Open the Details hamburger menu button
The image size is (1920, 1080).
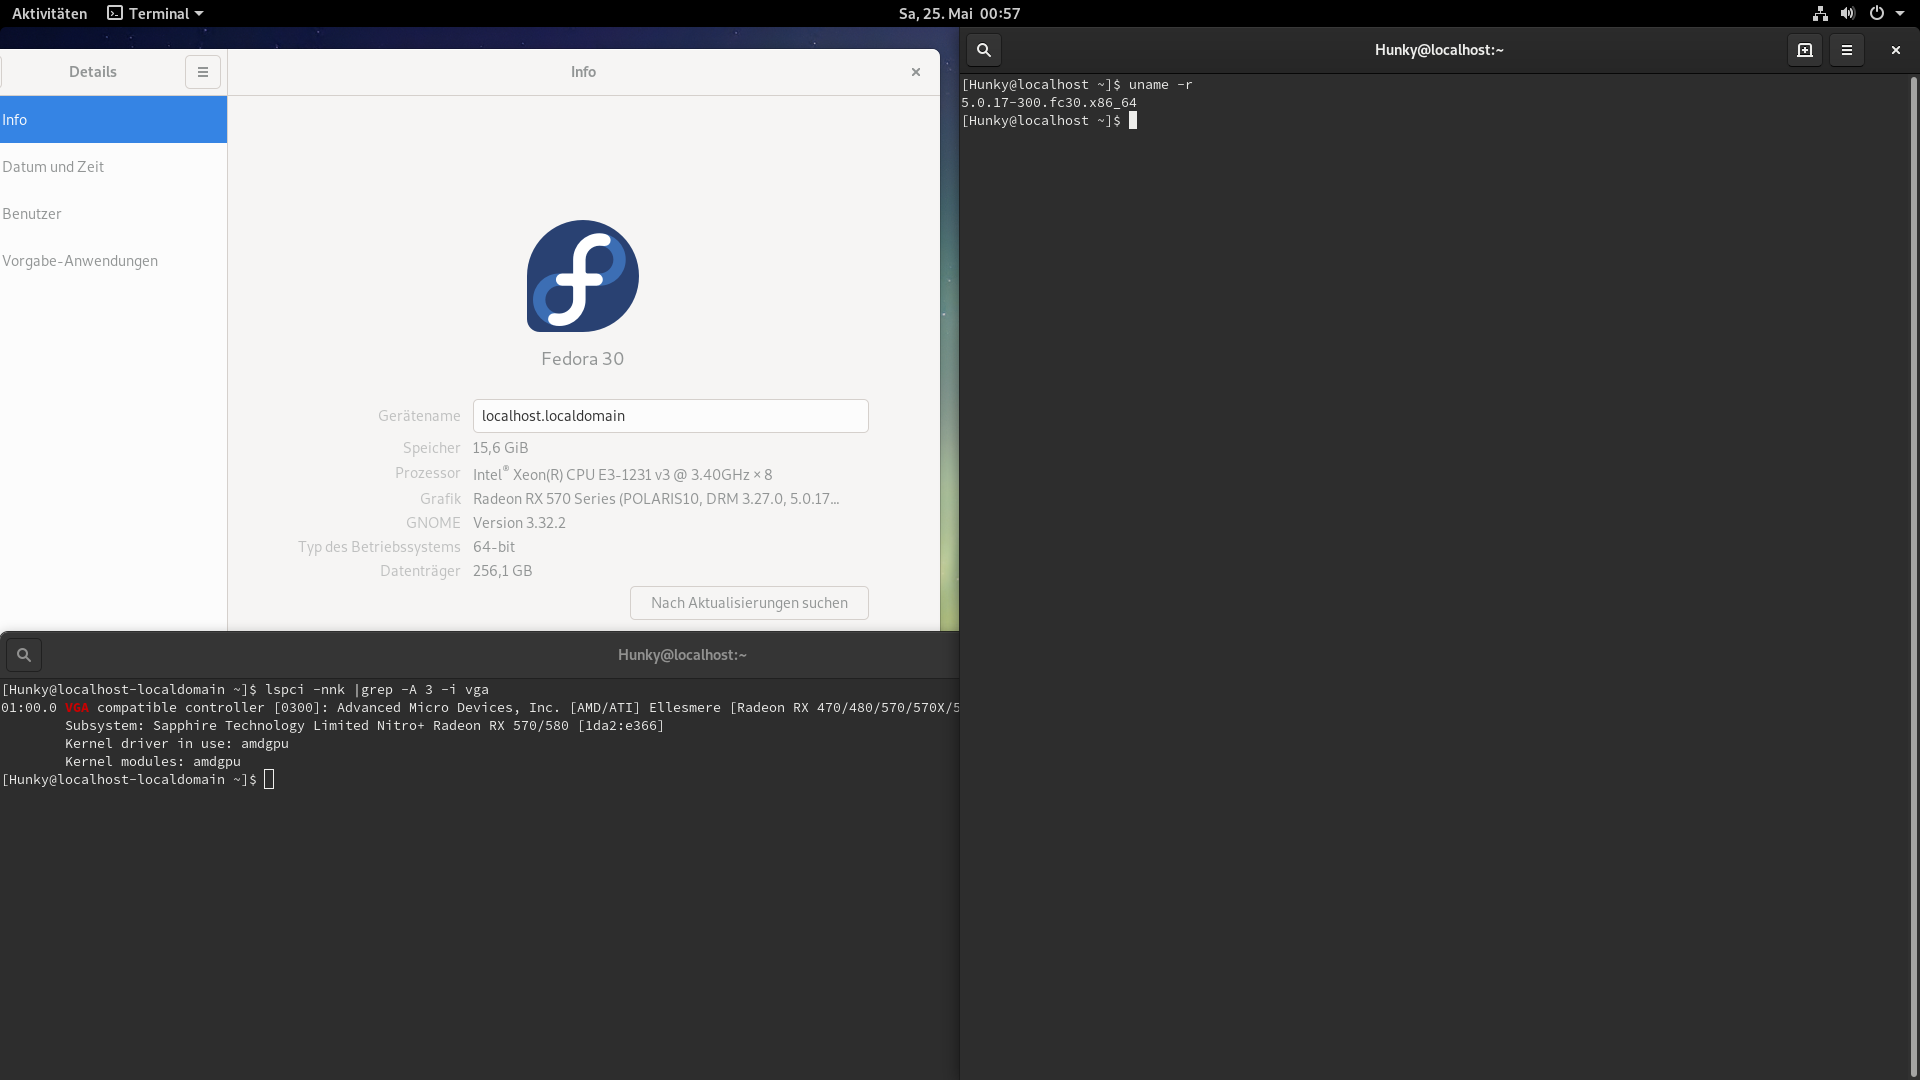tap(203, 72)
